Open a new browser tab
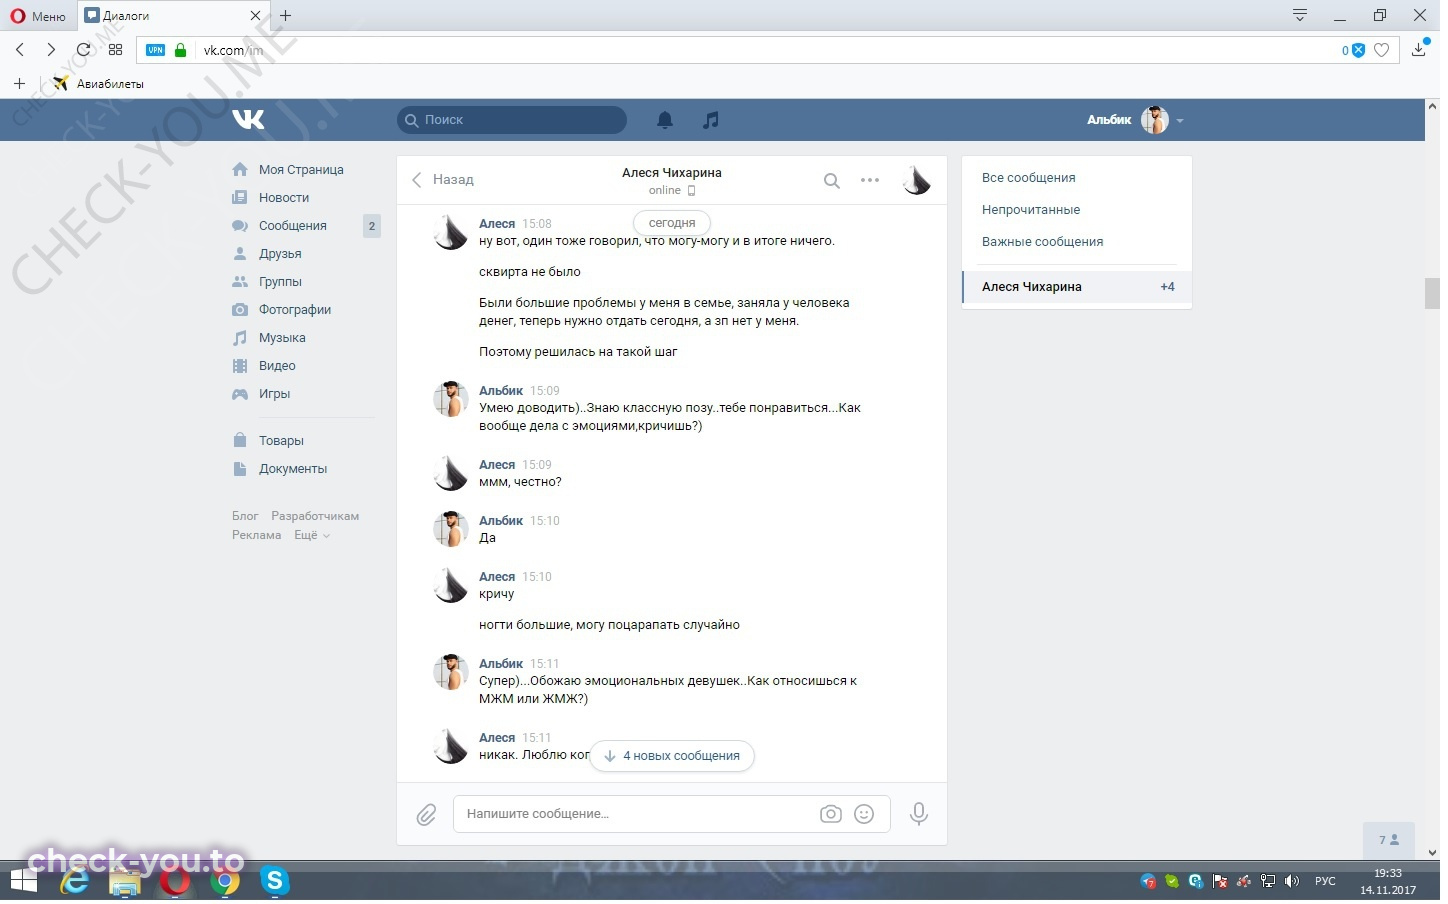The width and height of the screenshot is (1448, 904). tap(287, 16)
